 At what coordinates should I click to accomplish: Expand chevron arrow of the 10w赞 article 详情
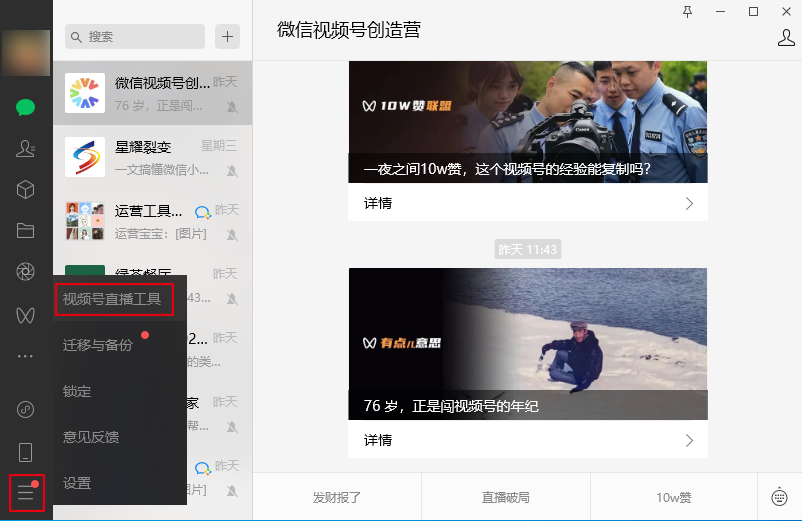[x=689, y=203]
